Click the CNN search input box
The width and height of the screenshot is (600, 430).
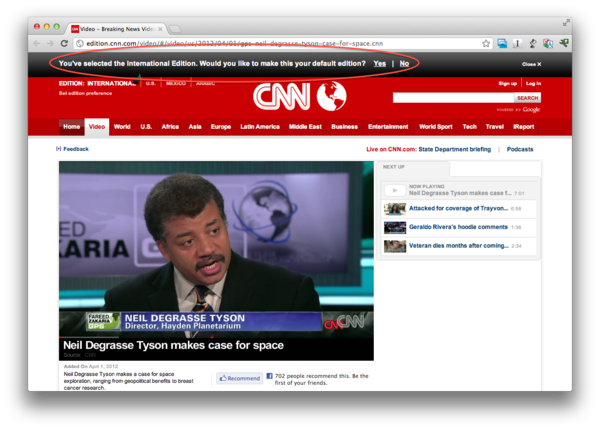453,98
